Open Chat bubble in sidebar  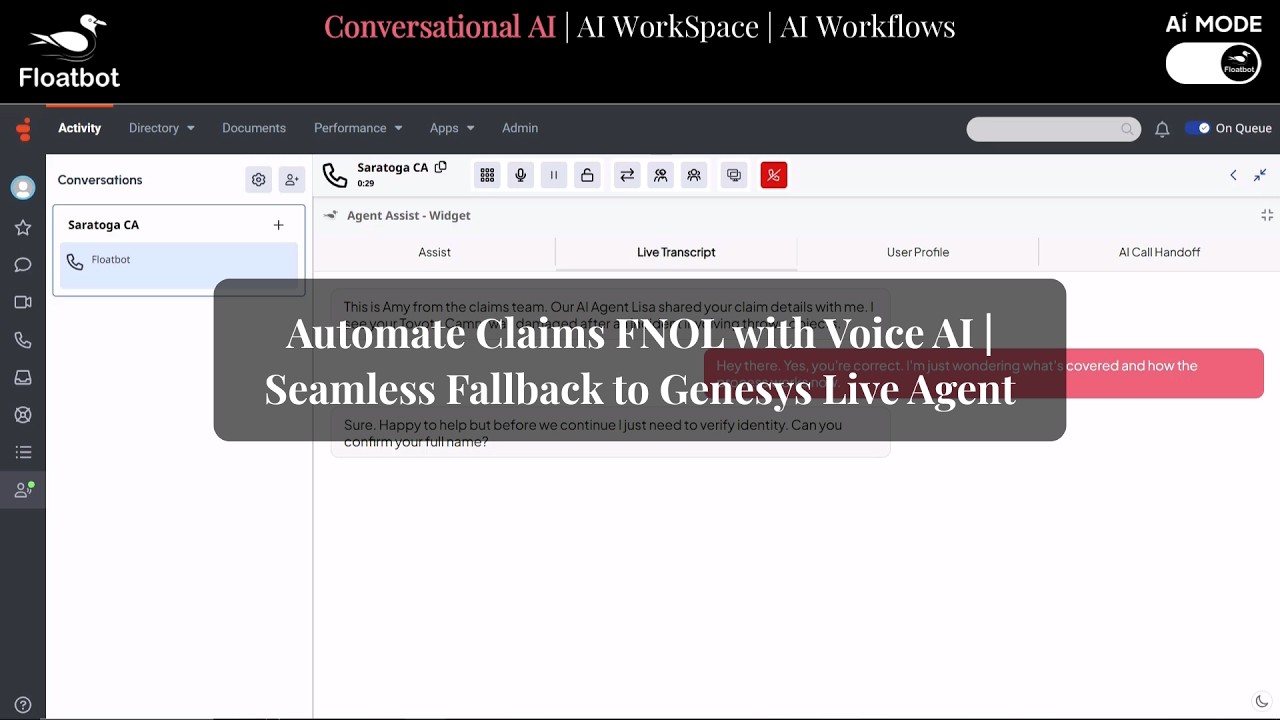pyautogui.click(x=23, y=265)
